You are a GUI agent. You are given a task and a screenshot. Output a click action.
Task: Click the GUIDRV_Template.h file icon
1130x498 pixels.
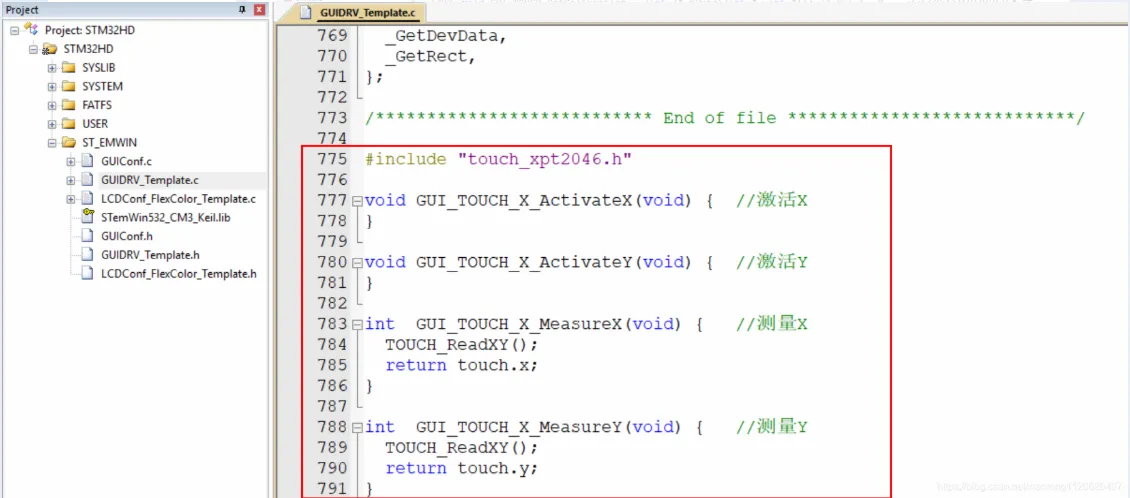click(x=87, y=254)
